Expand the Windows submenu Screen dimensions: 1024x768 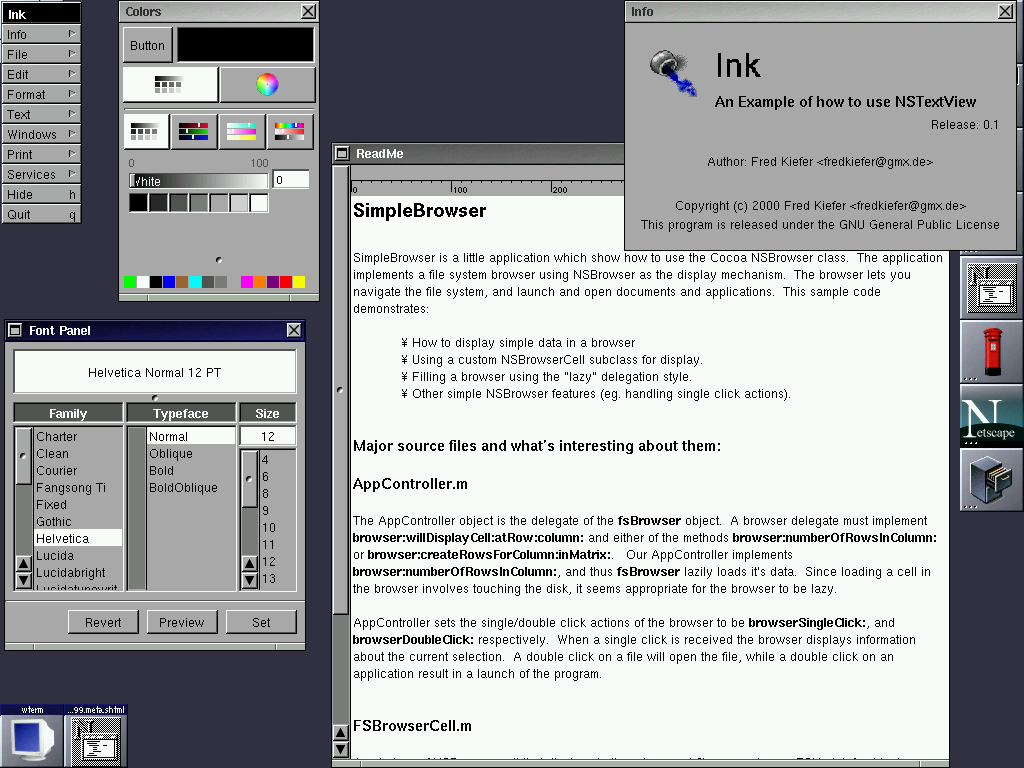tap(41, 134)
